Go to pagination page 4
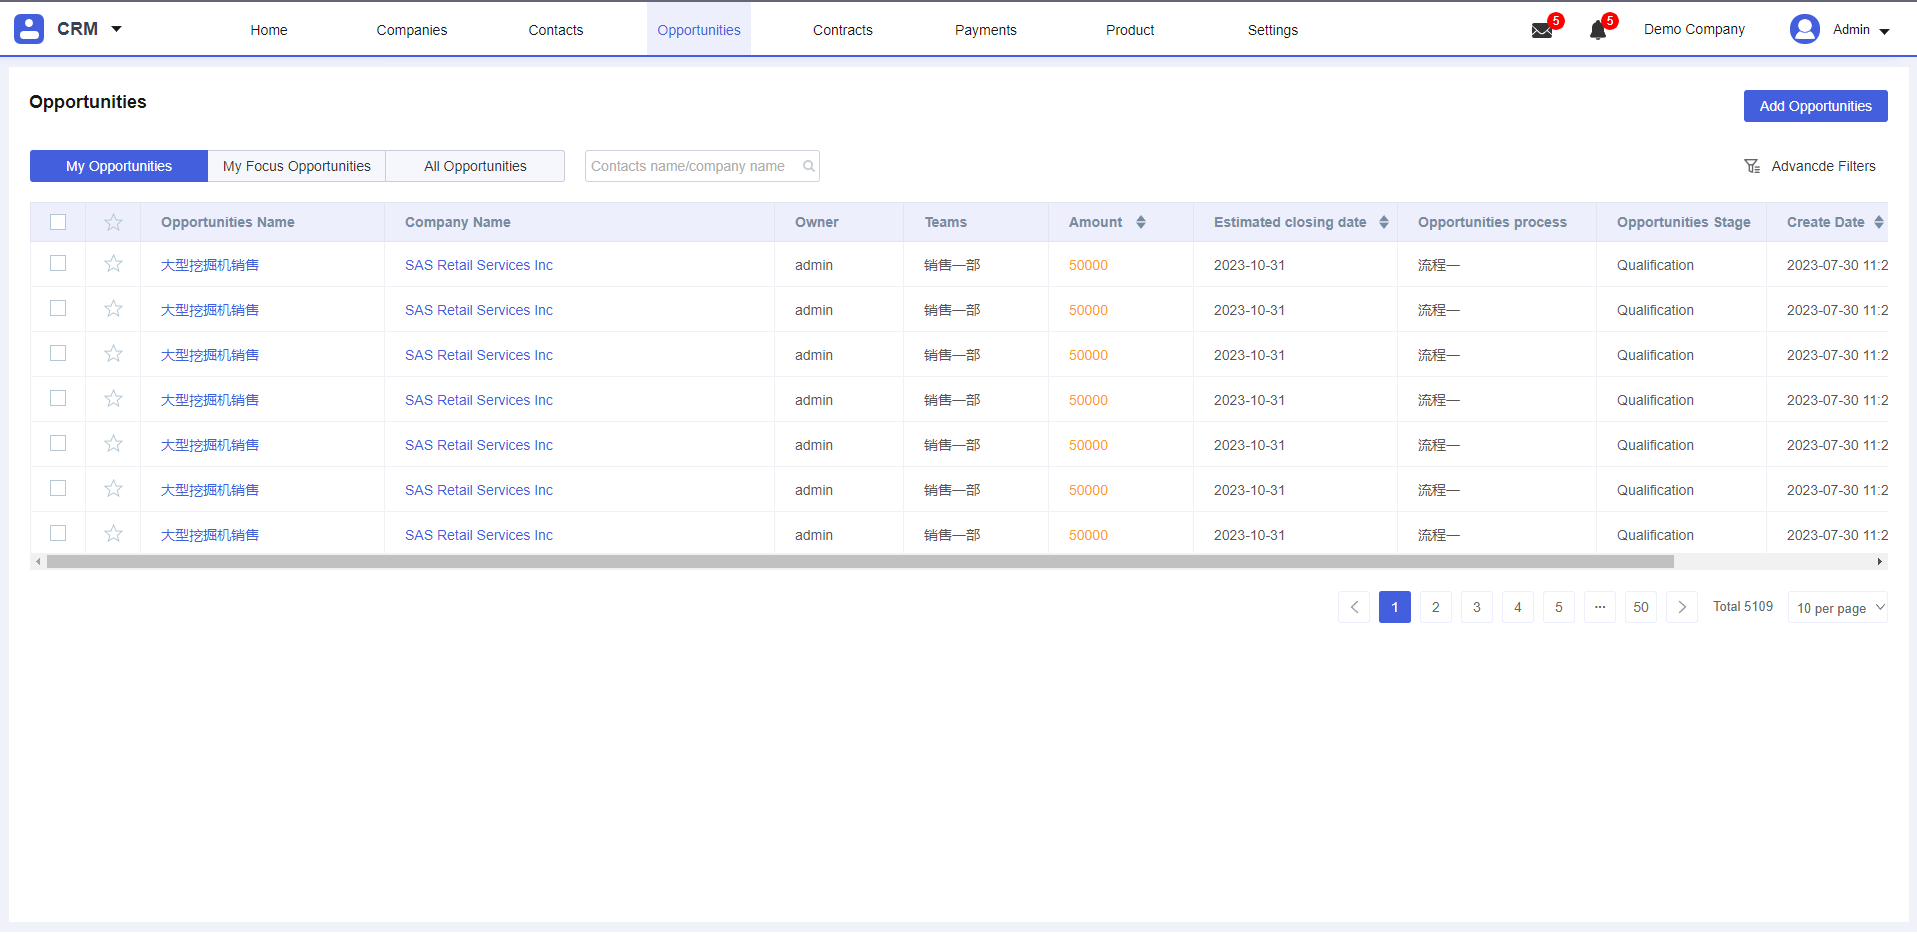 (x=1518, y=607)
